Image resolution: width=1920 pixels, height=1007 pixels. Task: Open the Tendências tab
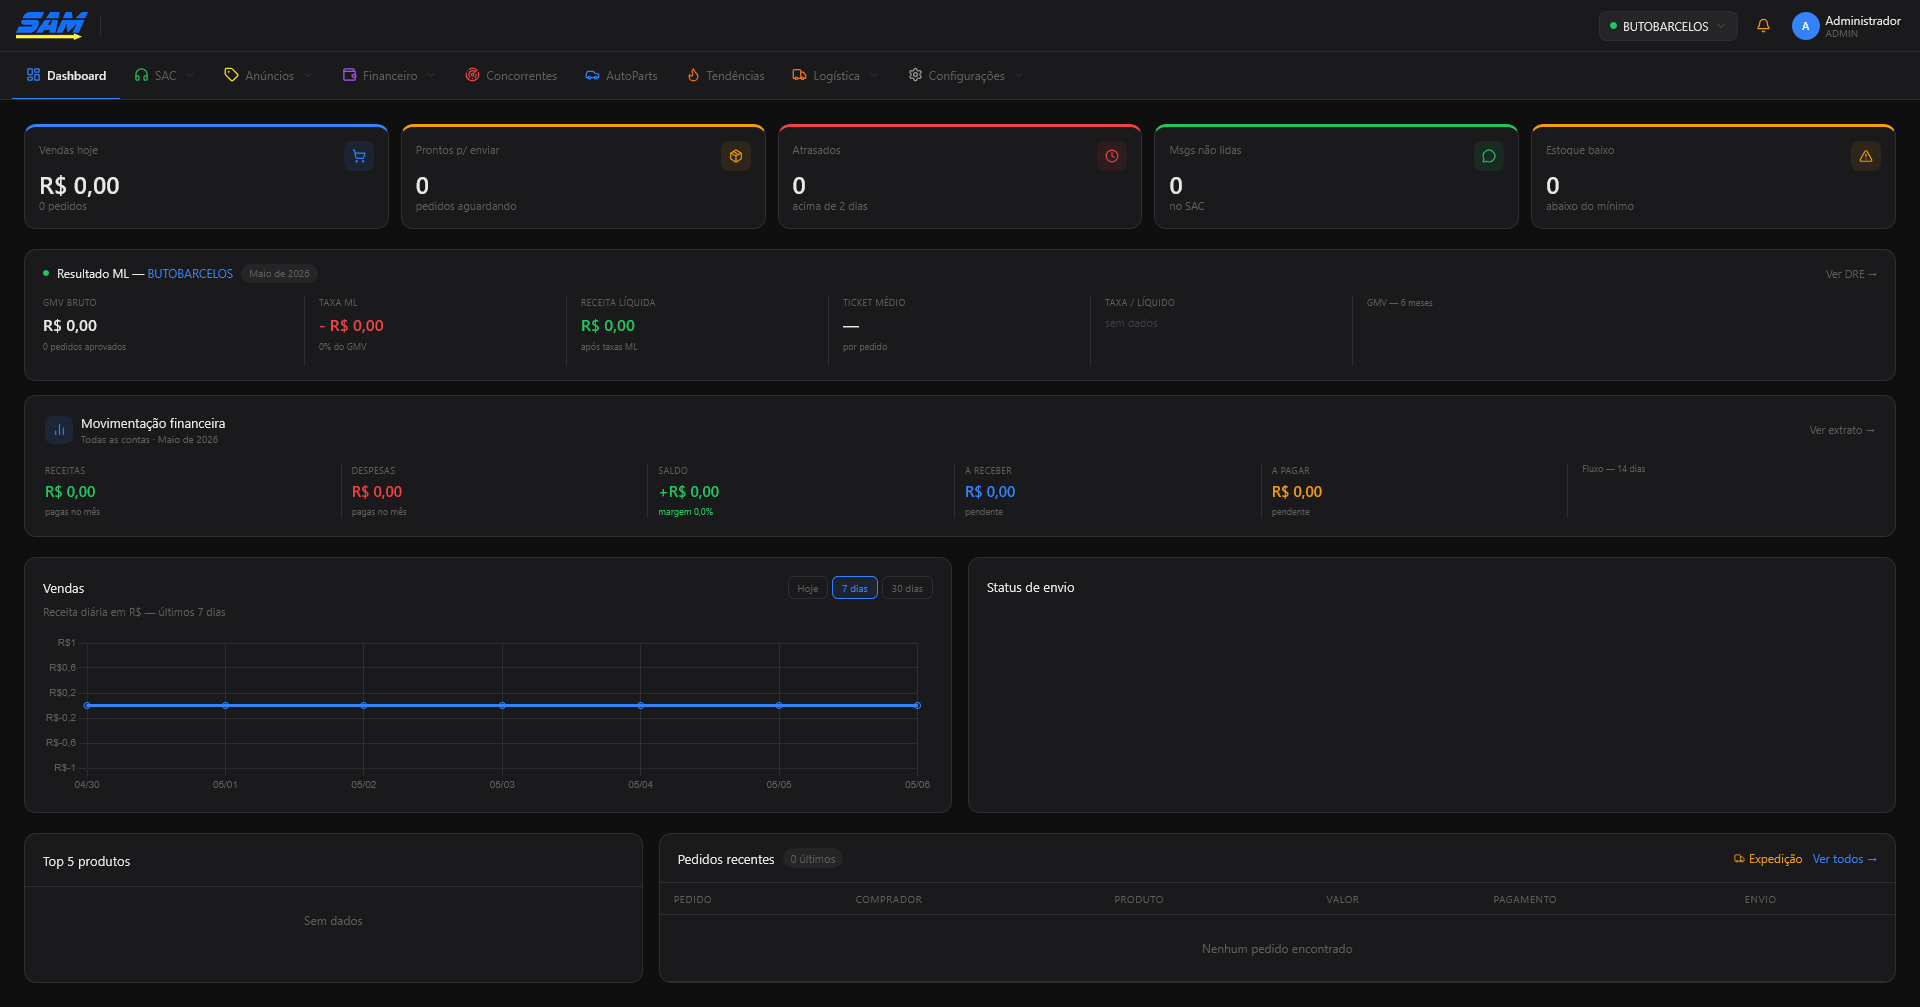[725, 75]
